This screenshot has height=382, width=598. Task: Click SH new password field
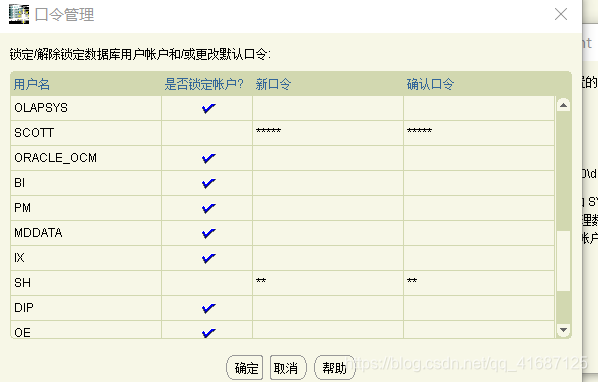328,283
